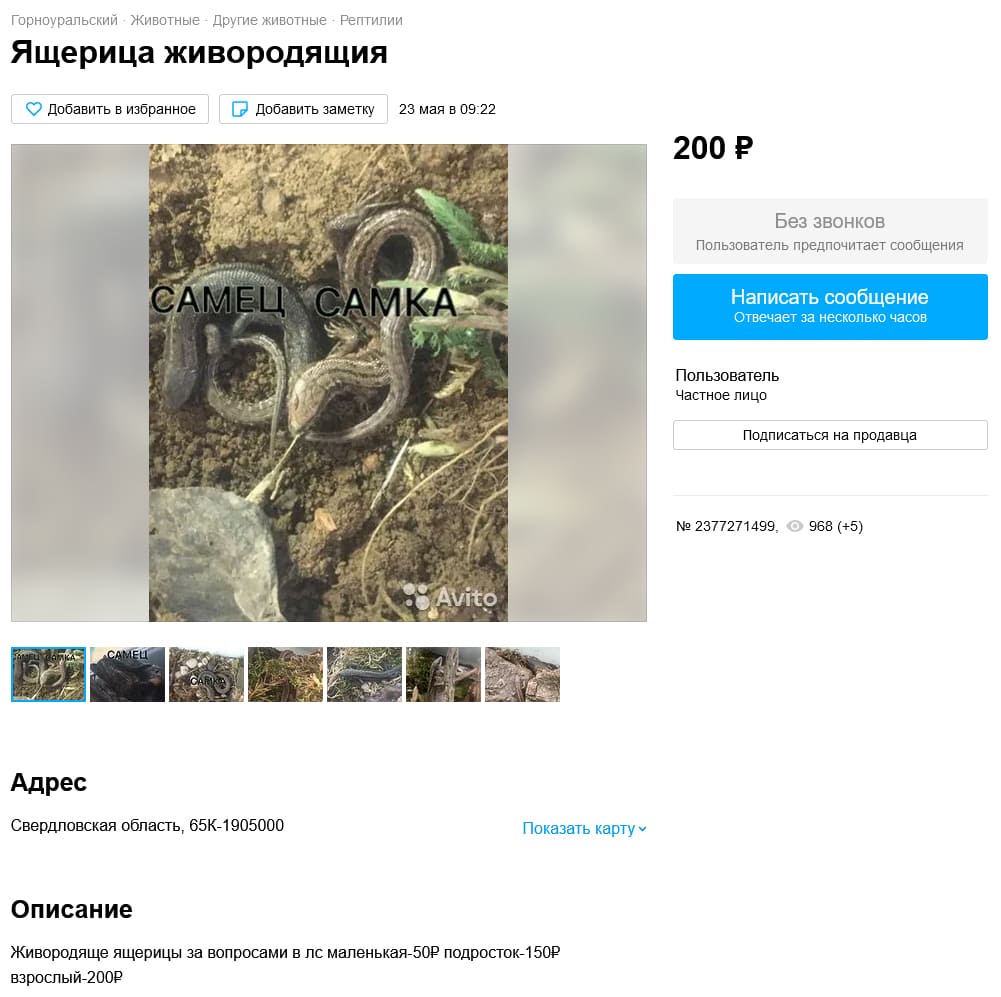Open the Рептилии breadcrumb category

point(371,20)
